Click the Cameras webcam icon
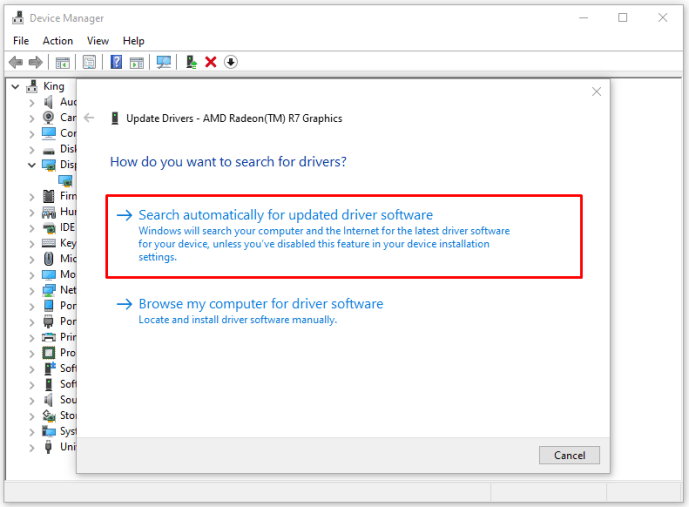This screenshot has height=507, width=689. [x=48, y=117]
